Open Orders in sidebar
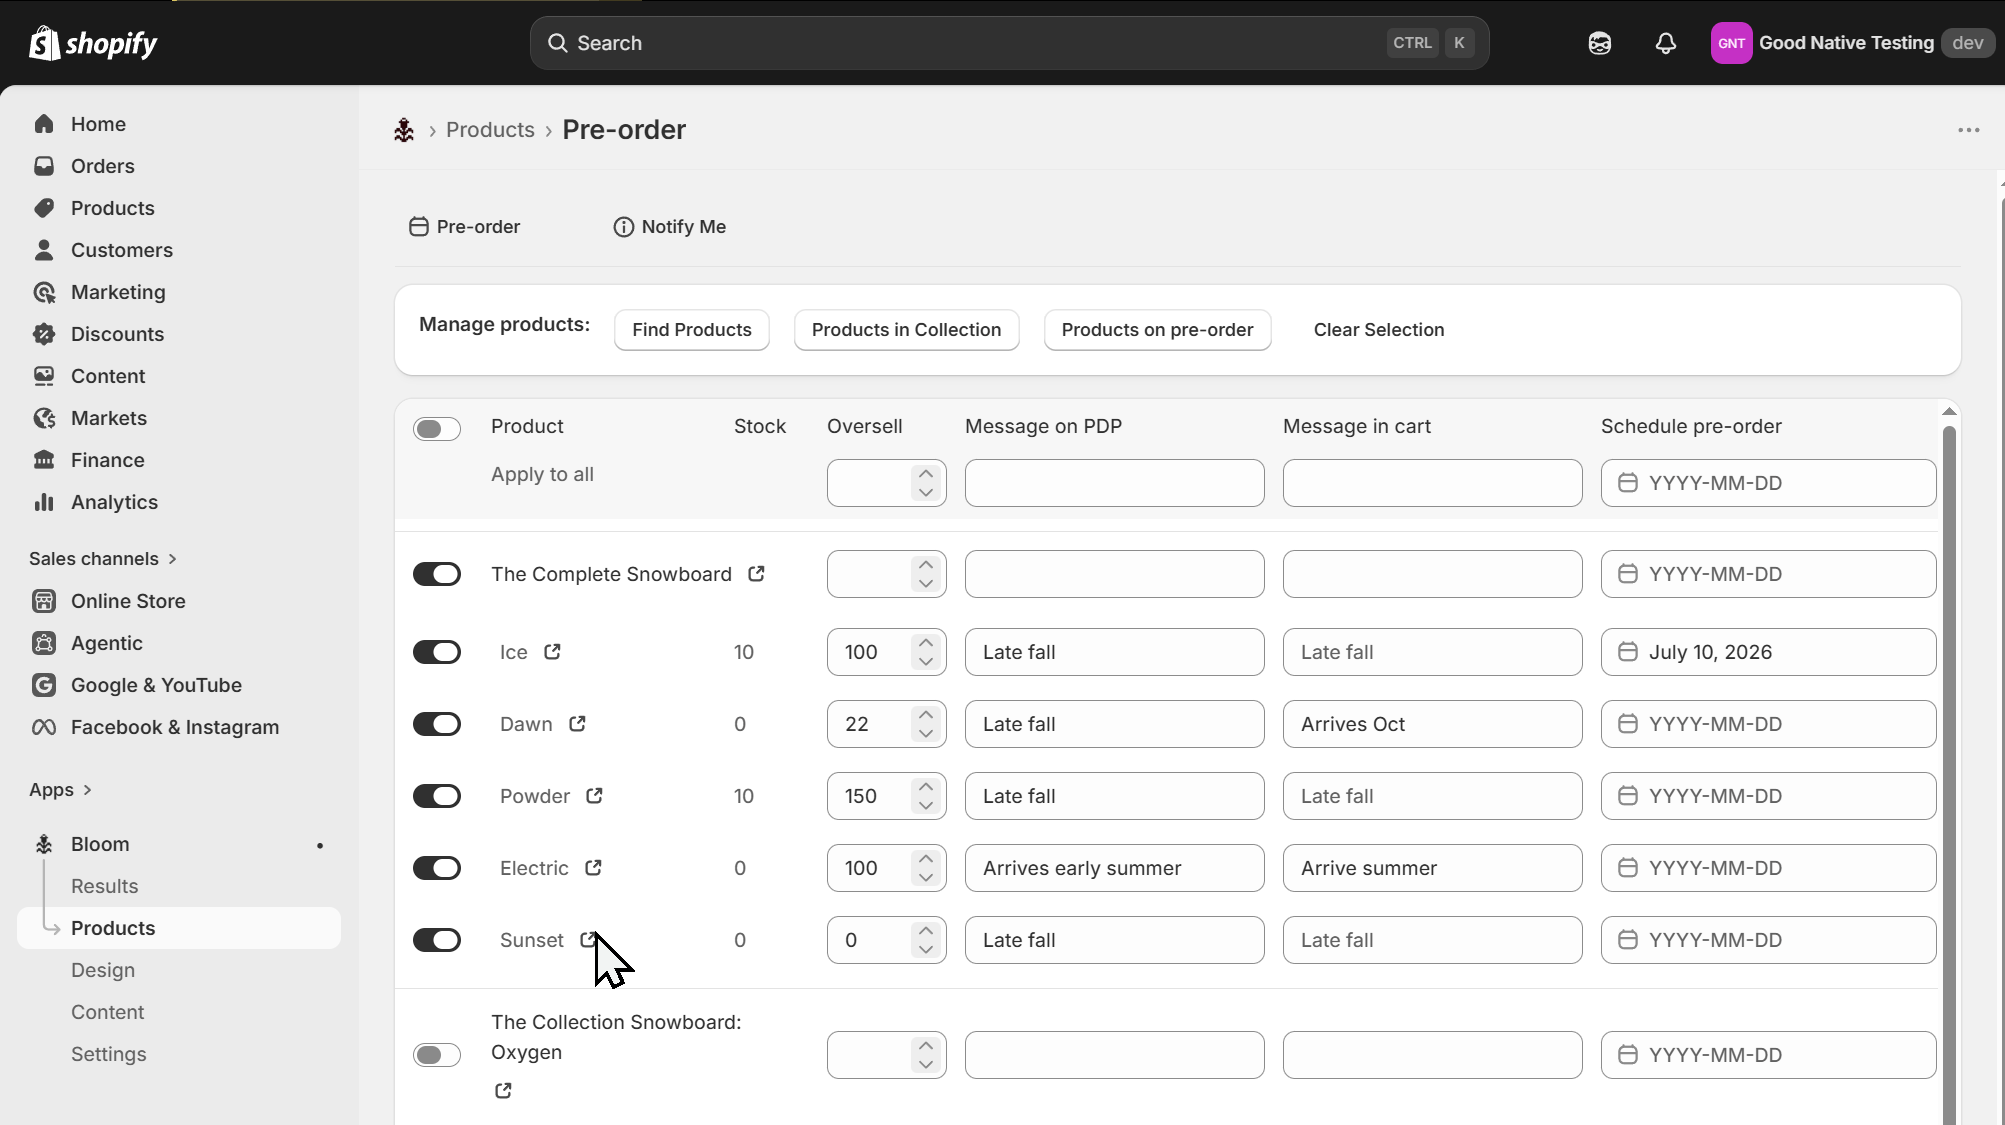The height and width of the screenshot is (1125, 2005). click(102, 166)
